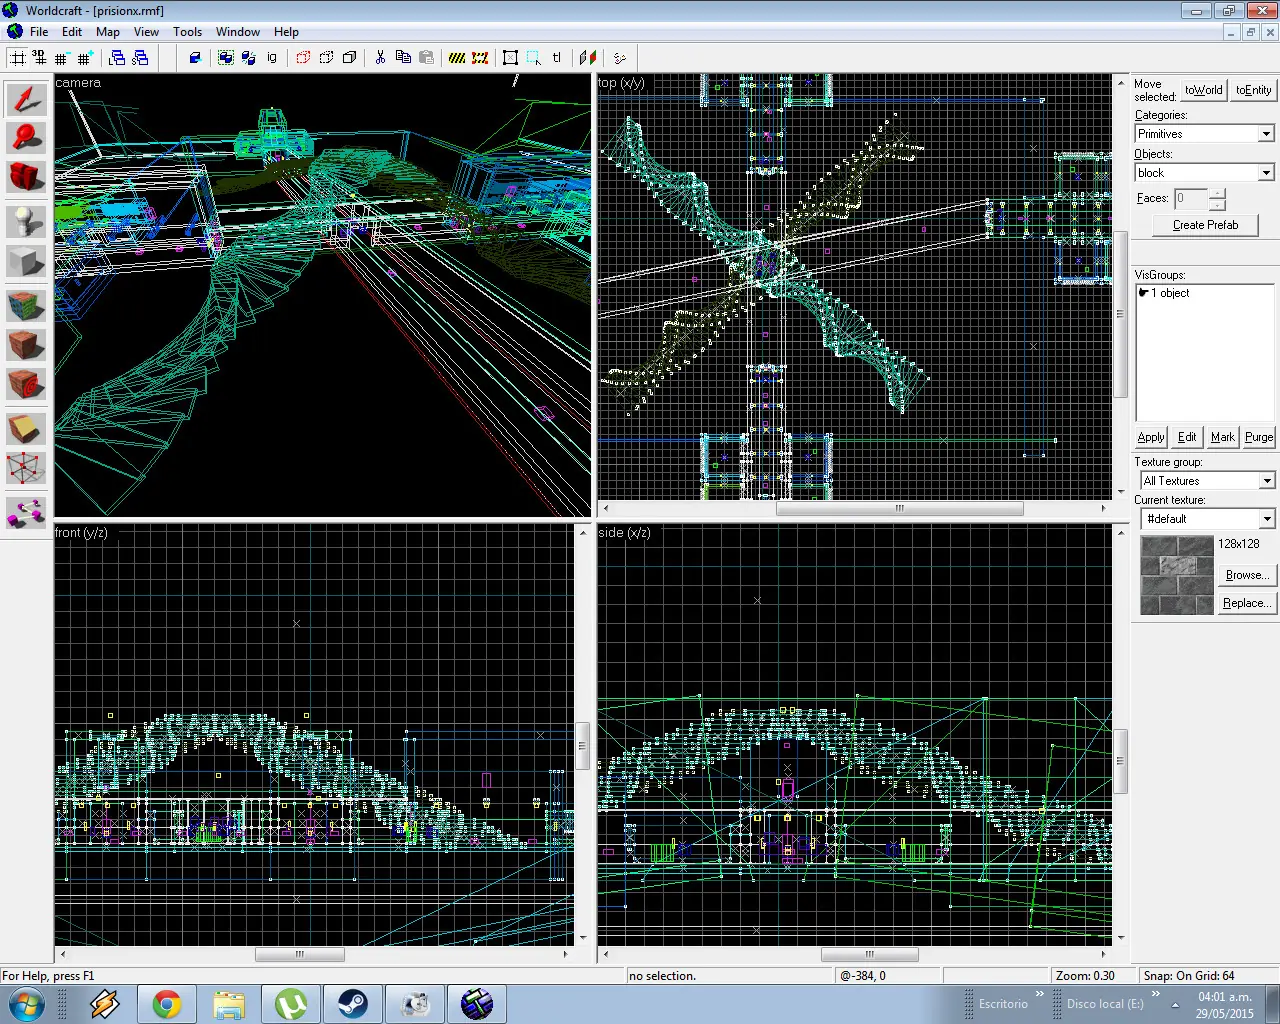Viewport: 1280px width, 1024px height.
Task: Click the Browse... texture button
Action: [x=1247, y=575]
